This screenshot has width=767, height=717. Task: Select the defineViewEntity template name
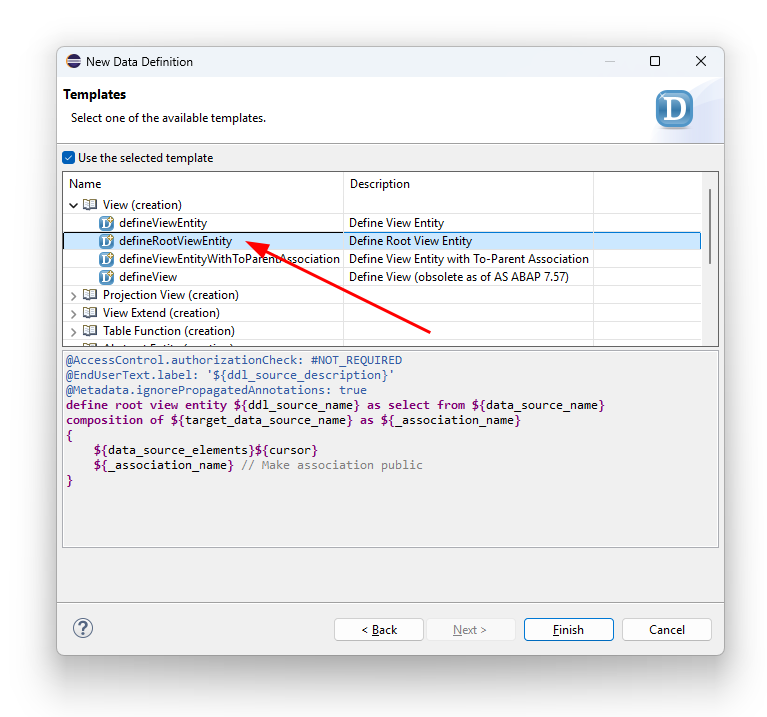click(163, 223)
